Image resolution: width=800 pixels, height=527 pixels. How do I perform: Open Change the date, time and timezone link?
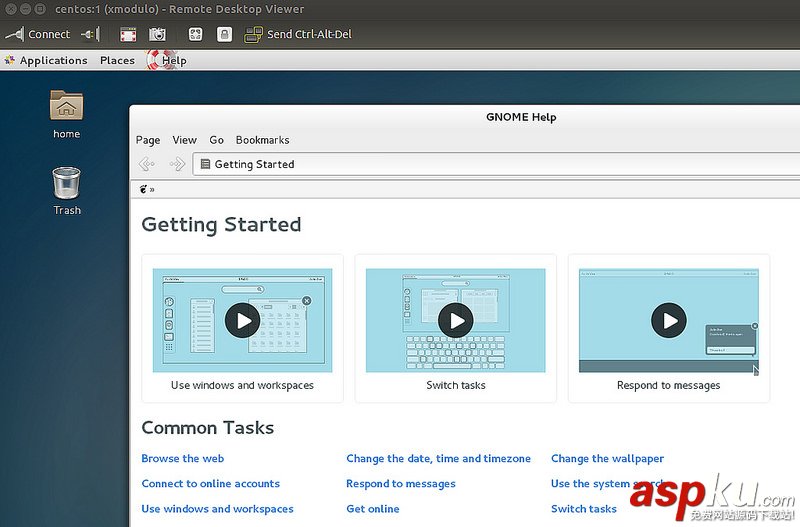tap(438, 458)
